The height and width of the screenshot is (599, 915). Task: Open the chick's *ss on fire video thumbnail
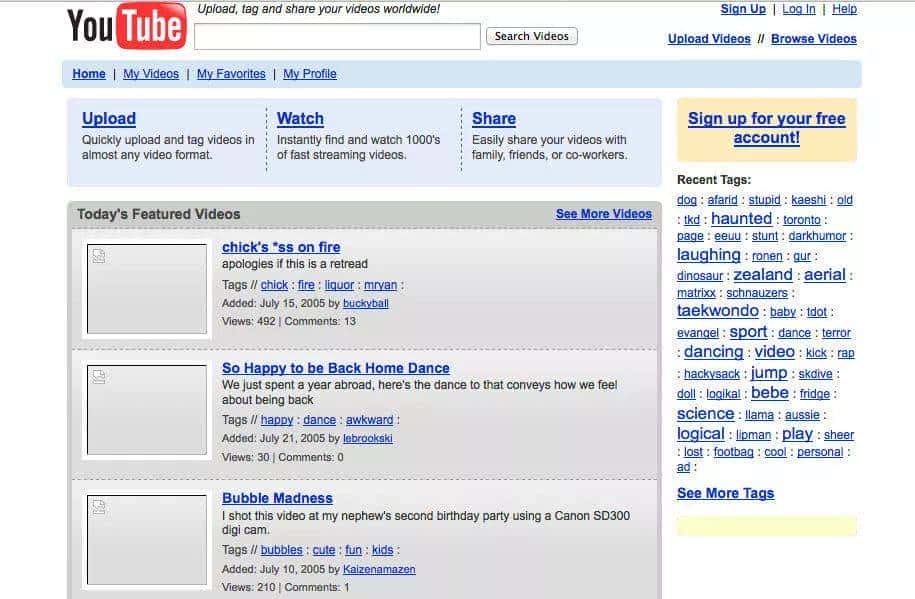[x=146, y=289]
